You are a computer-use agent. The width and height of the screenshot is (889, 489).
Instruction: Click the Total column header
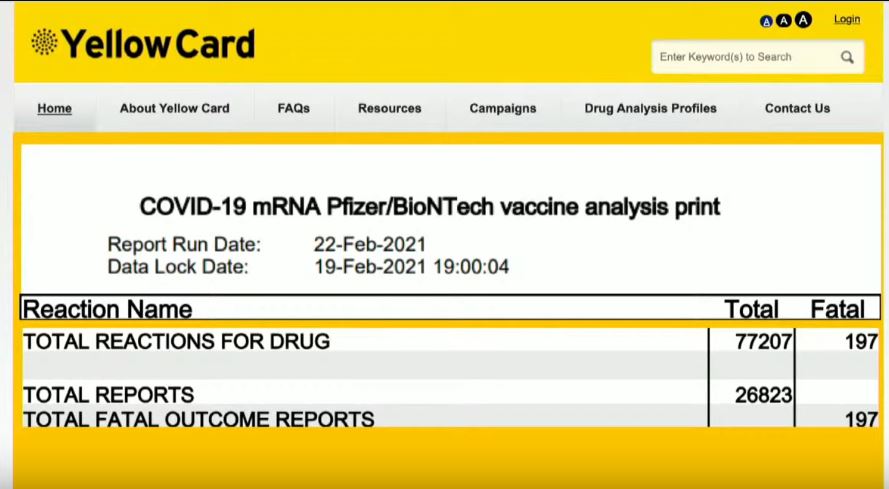pyautogui.click(x=752, y=309)
